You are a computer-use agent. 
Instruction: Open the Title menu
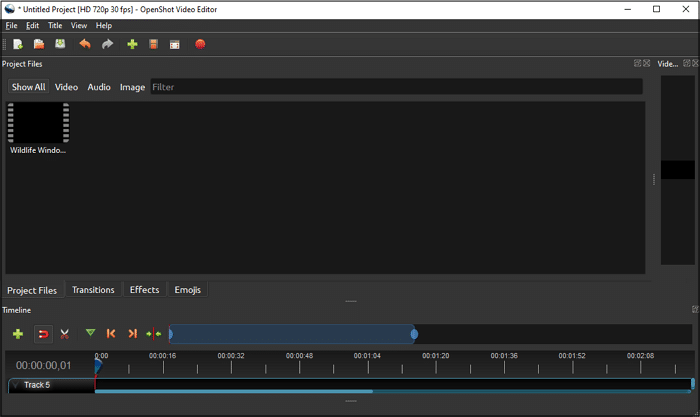click(x=55, y=26)
